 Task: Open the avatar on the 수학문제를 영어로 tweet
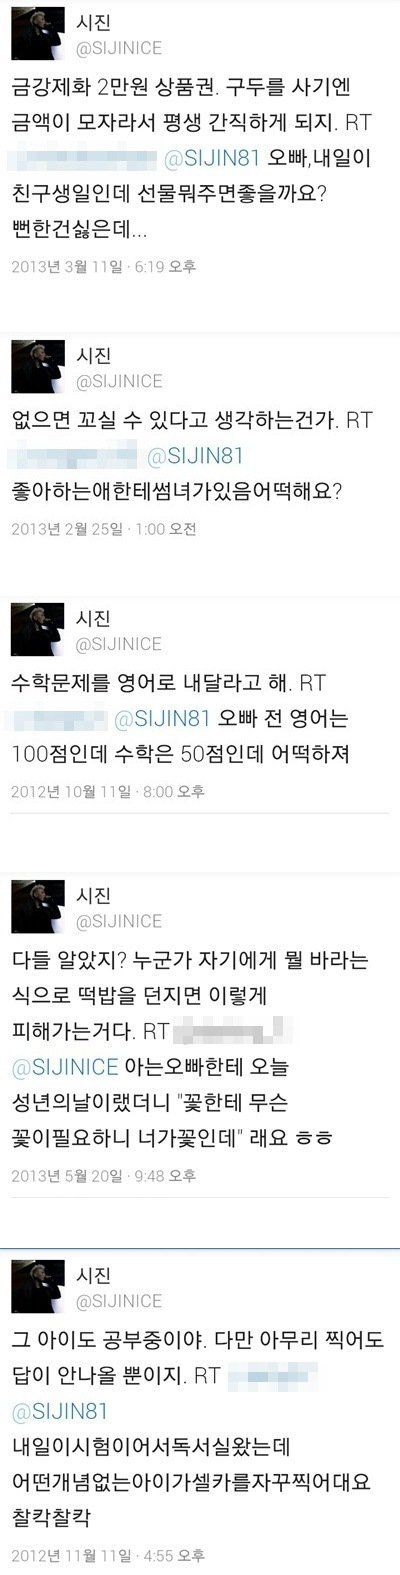click(38, 628)
